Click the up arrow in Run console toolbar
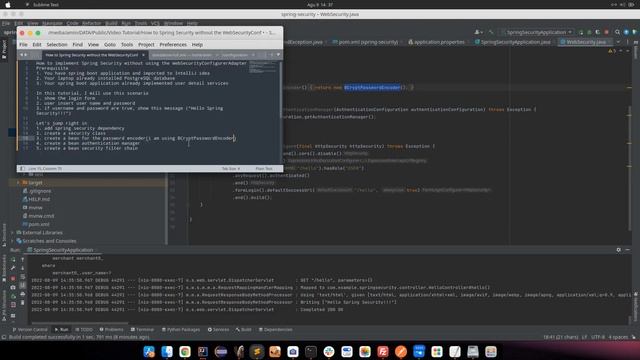Screen dimensions: 640x360 pos(22,260)
